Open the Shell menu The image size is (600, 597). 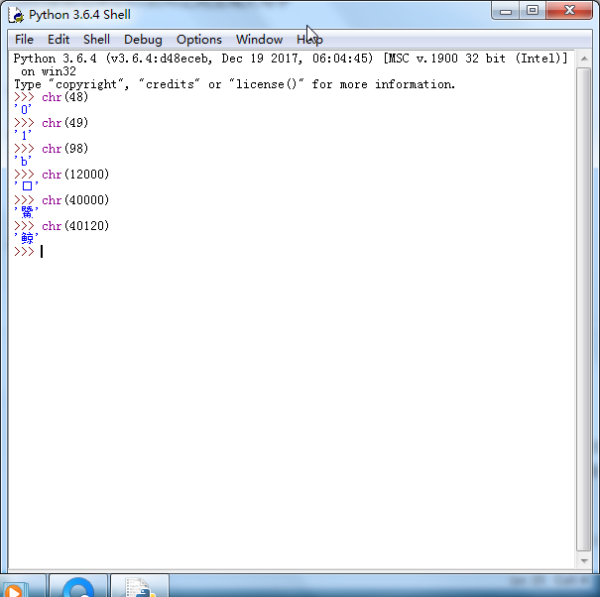(96, 39)
